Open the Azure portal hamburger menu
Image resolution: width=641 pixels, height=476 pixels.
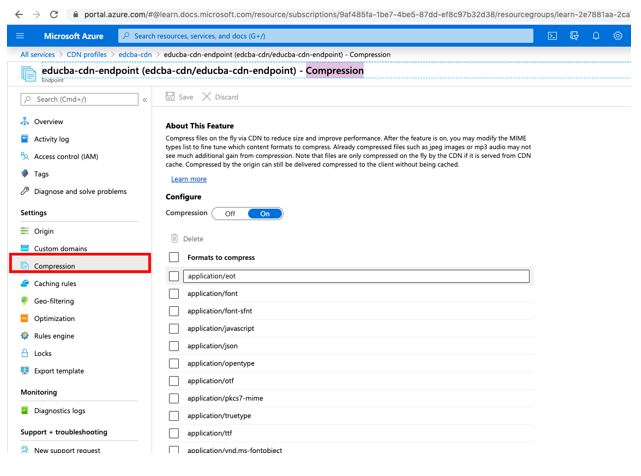[x=20, y=36]
